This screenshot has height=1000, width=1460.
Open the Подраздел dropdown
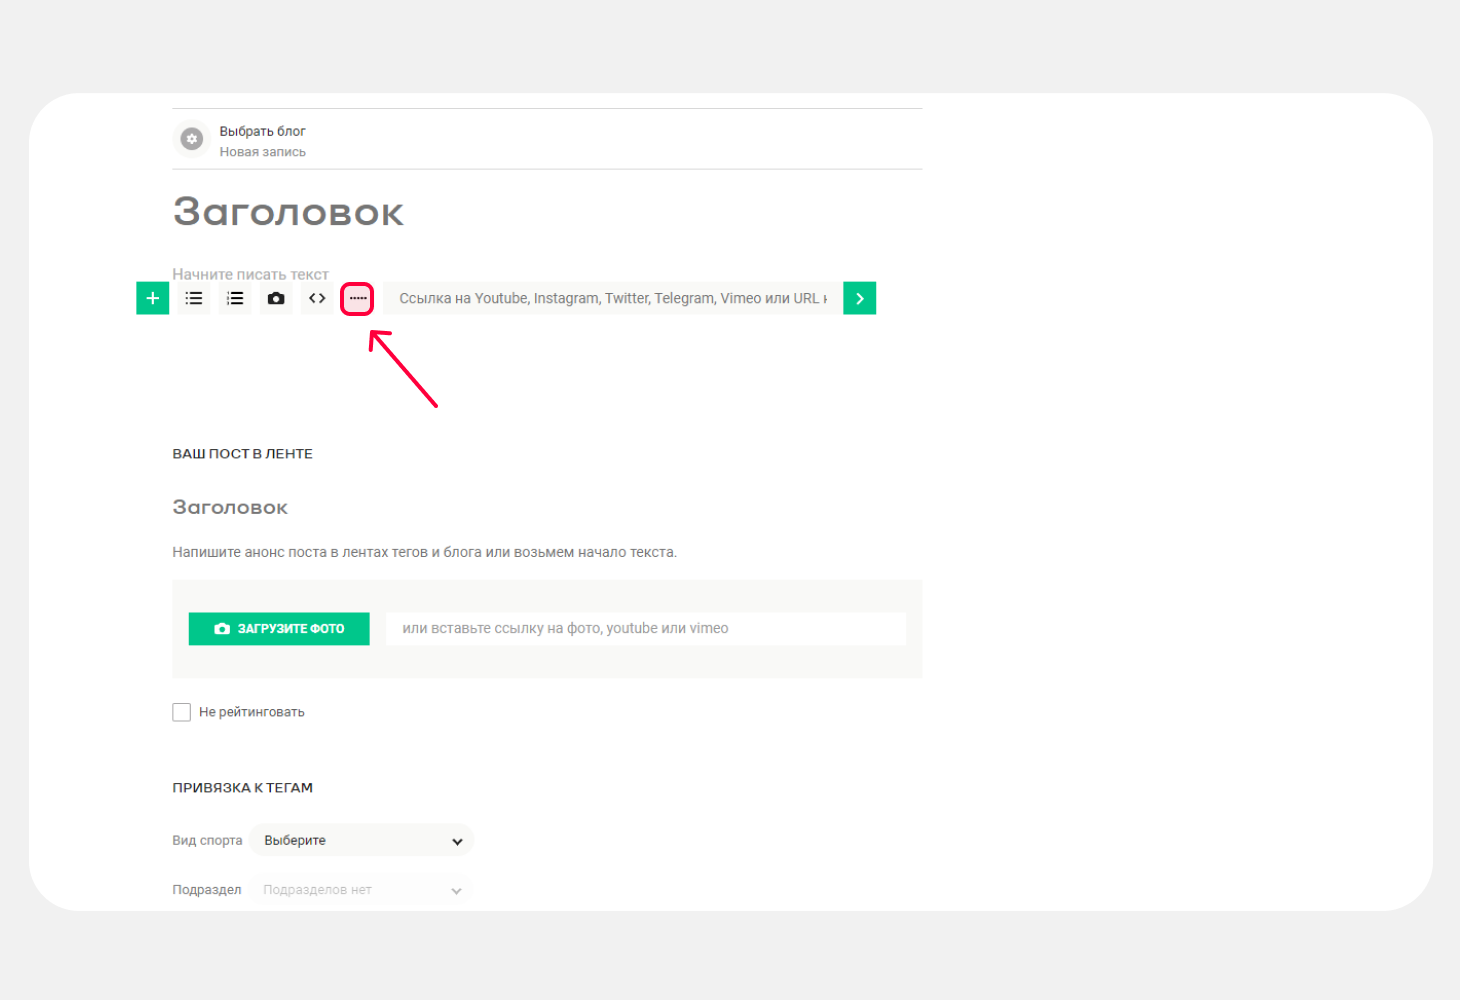click(x=361, y=890)
